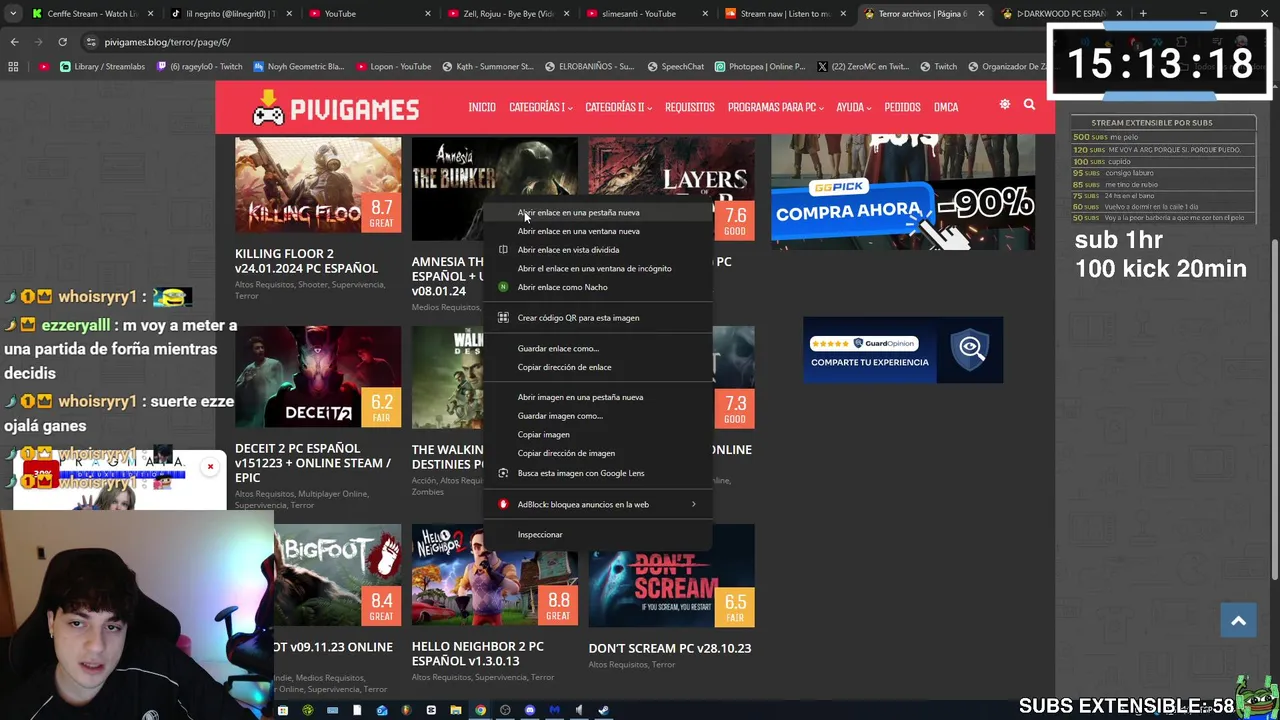The height and width of the screenshot is (720, 1280).
Task: Choose 'Guardar enlace como...'
Action: (597, 348)
